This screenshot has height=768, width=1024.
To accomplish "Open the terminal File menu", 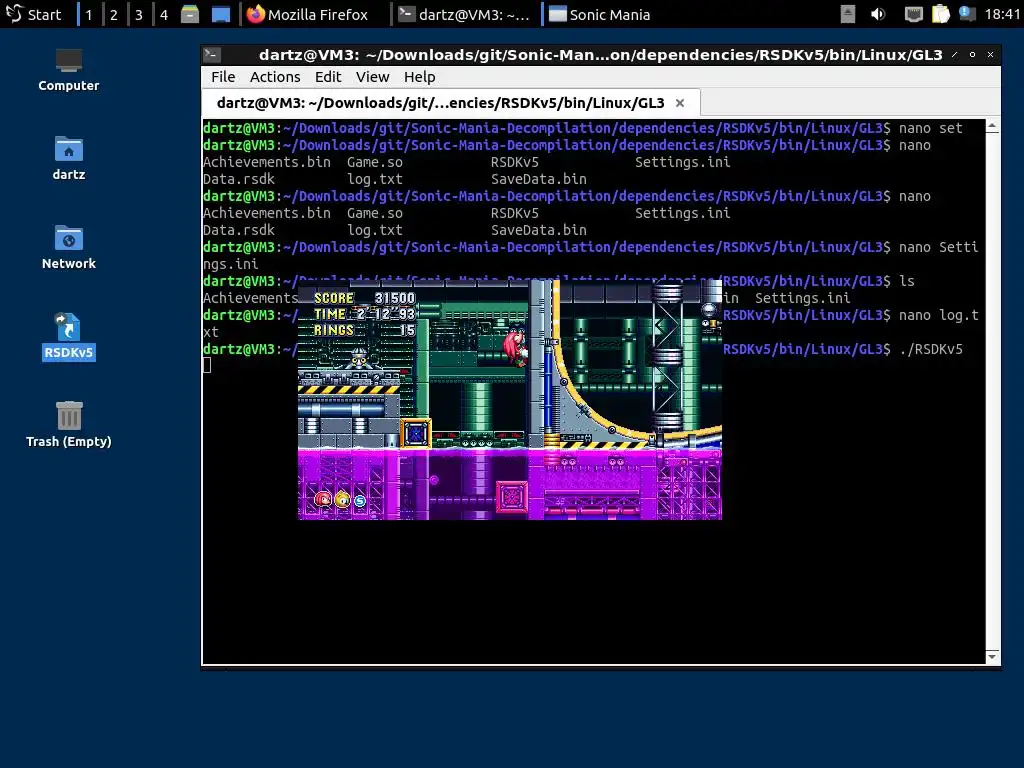I will [x=223, y=77].
